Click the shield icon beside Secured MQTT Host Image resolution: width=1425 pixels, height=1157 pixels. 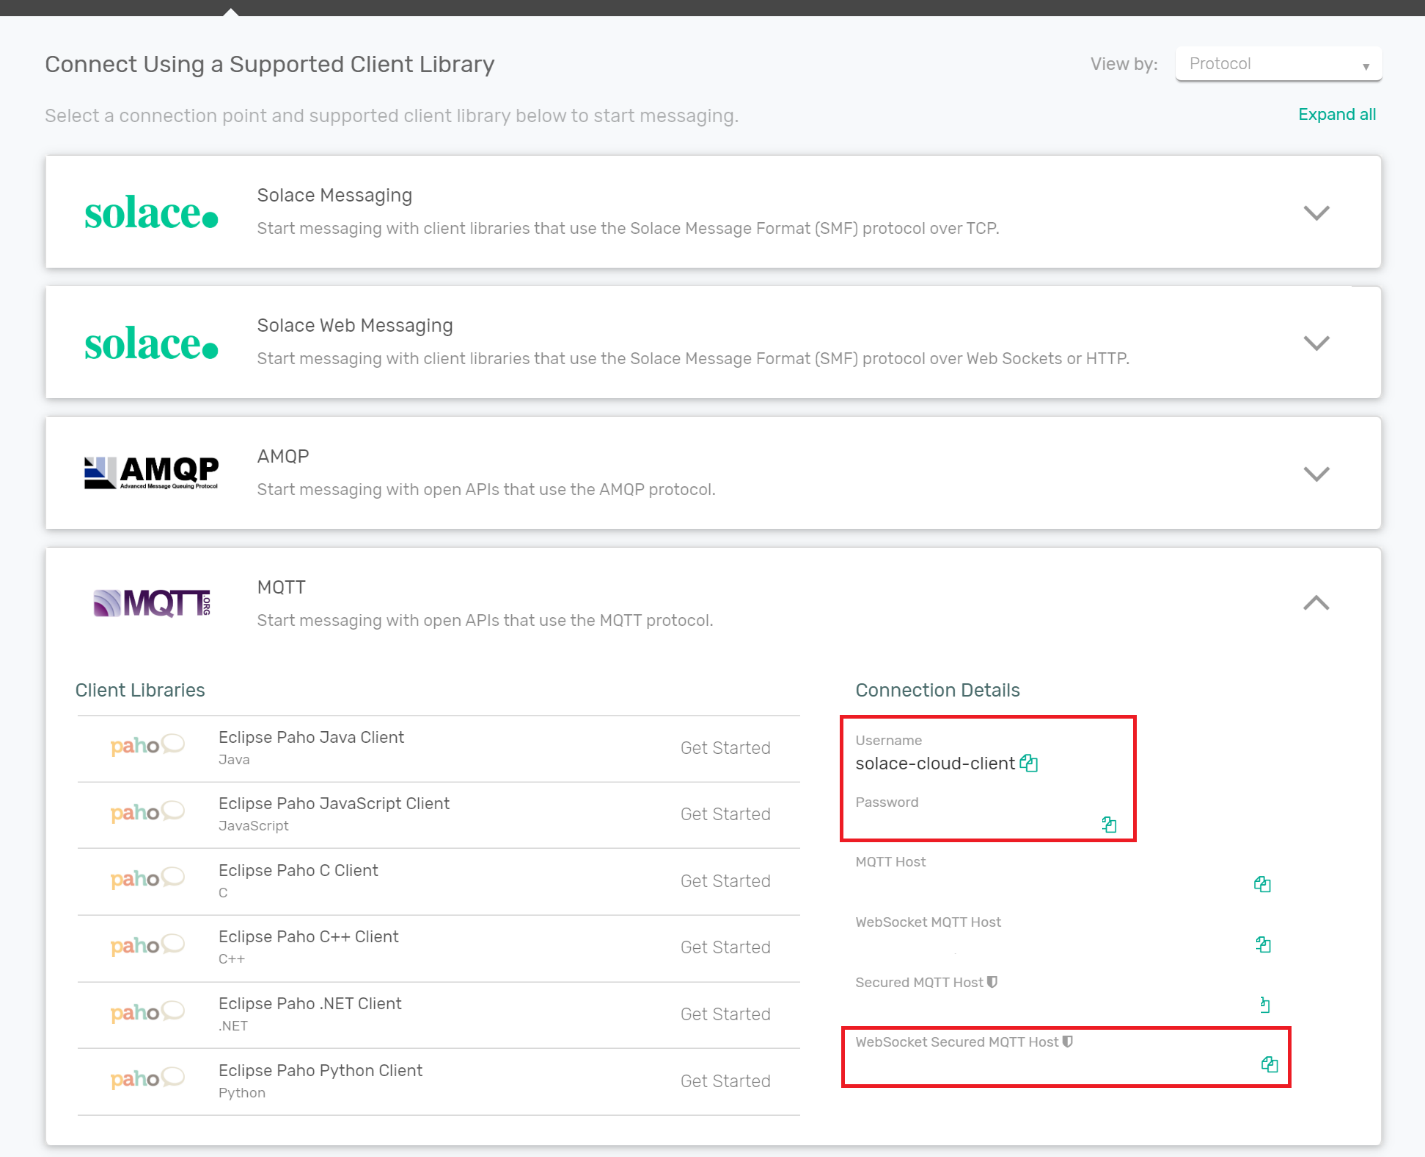pyautogui.click(x=992, y=982)
